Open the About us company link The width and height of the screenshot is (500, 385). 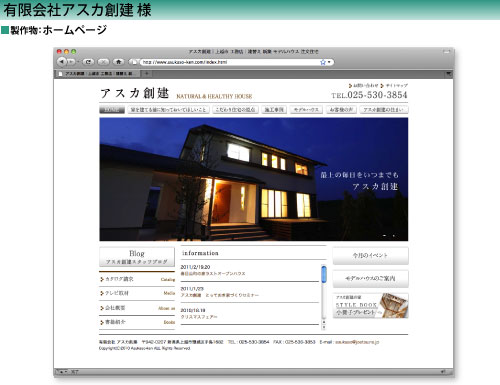click(137, 308)
